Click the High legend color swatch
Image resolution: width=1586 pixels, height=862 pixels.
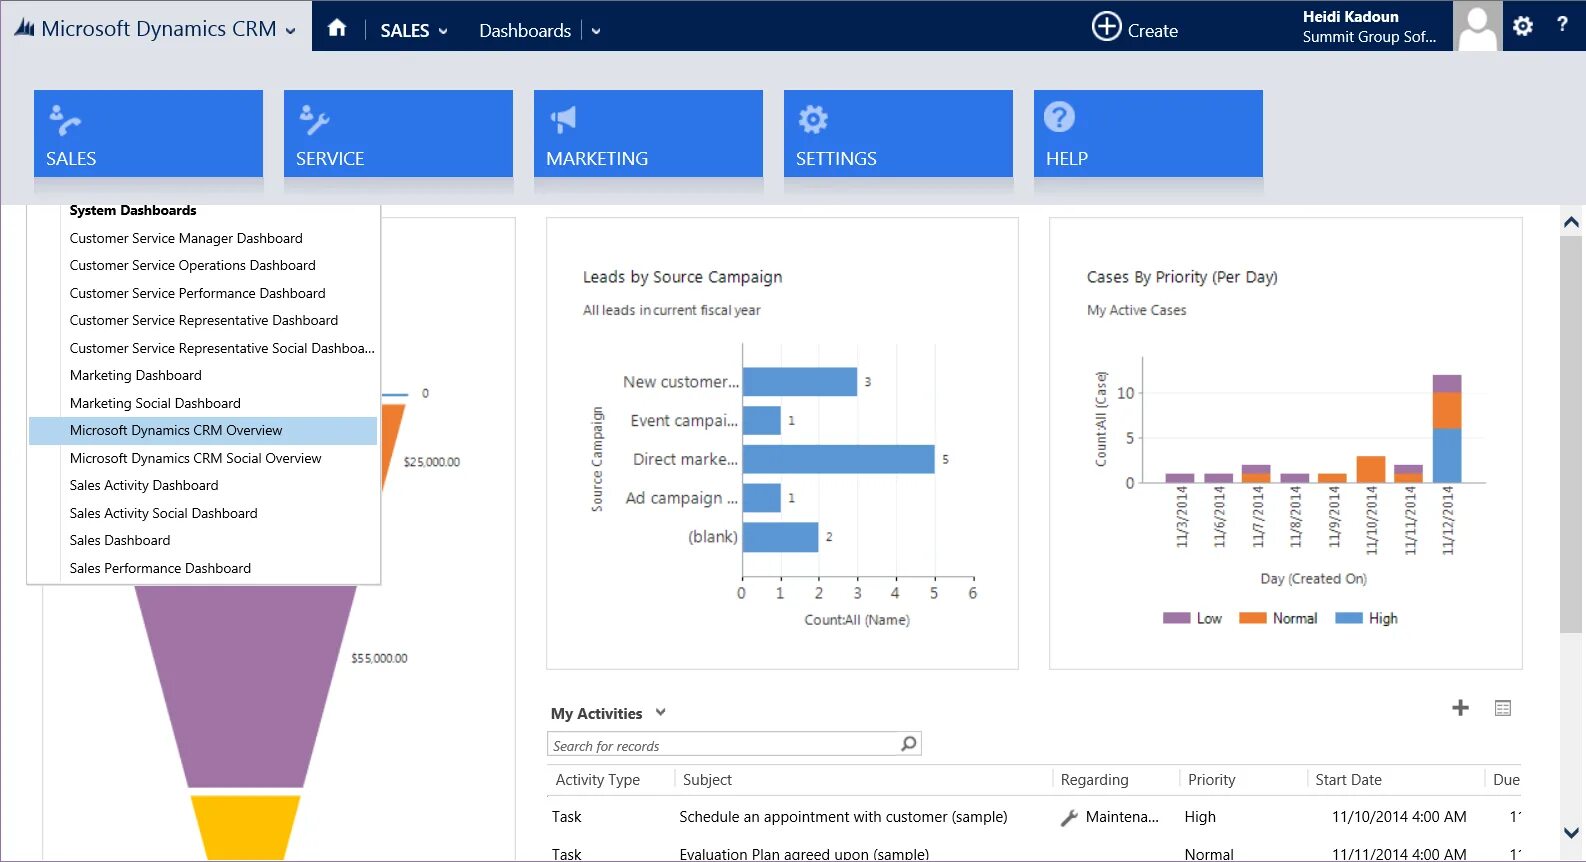coord(1349,618)
